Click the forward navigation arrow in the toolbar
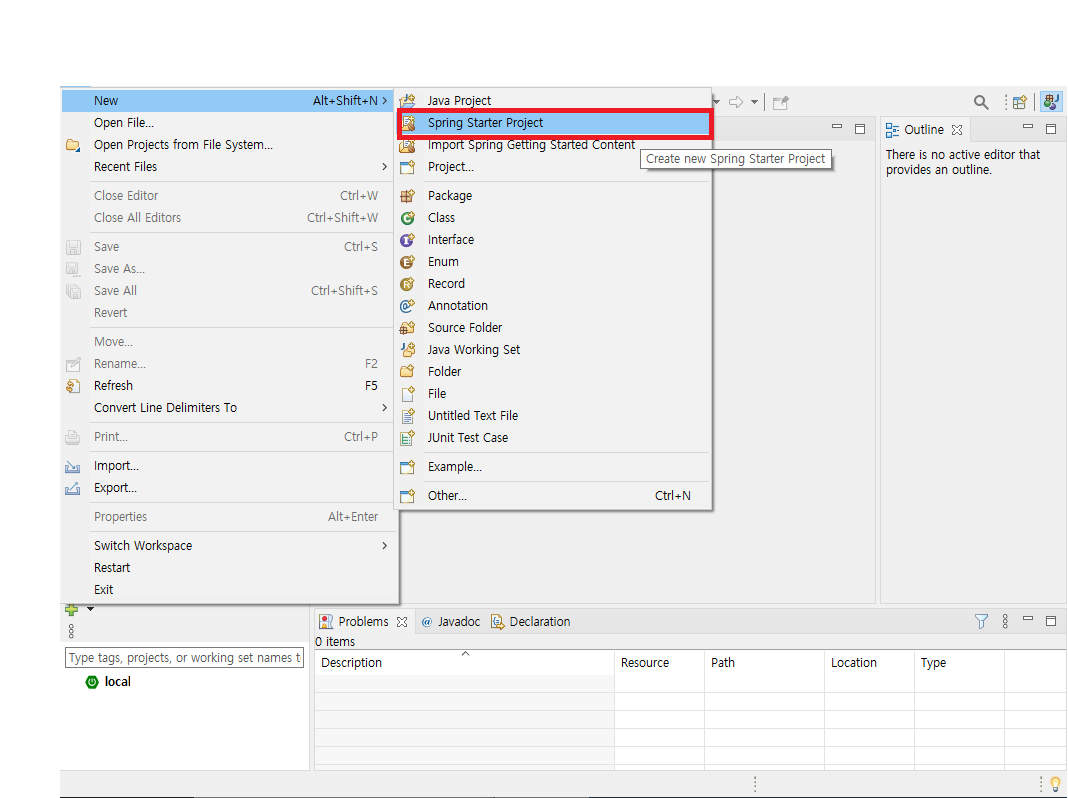 pyautogui.click(x=736, y=102)
